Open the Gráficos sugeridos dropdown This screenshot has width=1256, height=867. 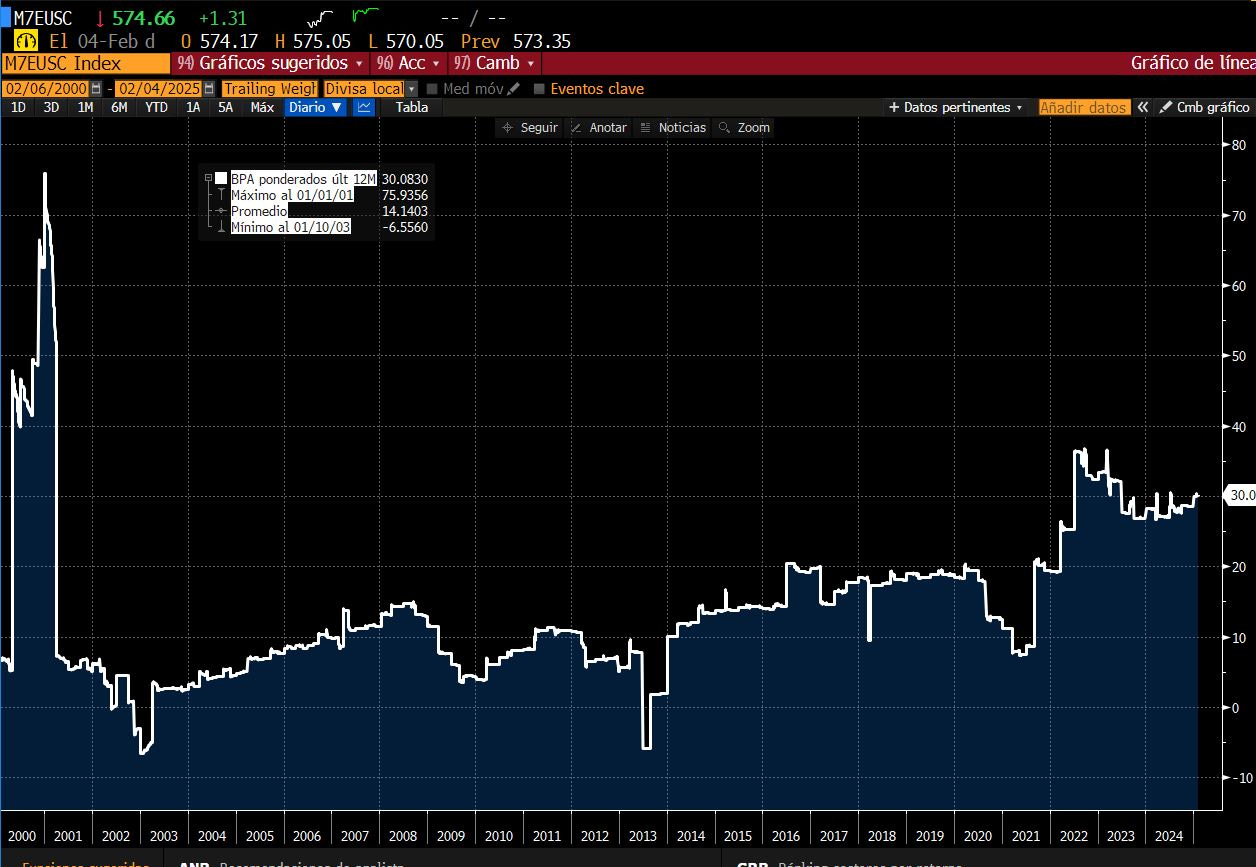tap(269, 62)
